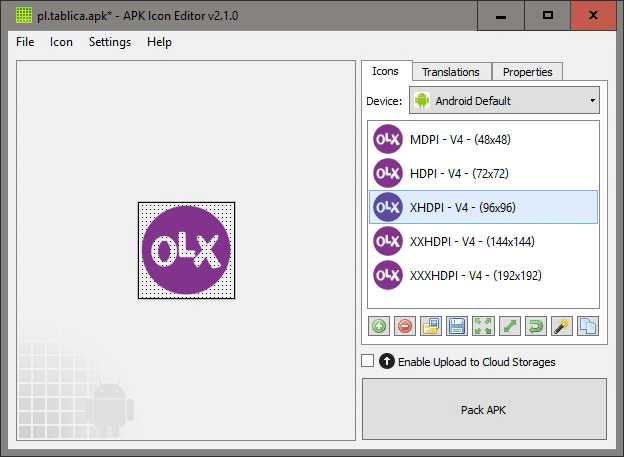Select the Icons tab
Image resolution: width=624 pixels, height=457 pixels.
point(385,71)
